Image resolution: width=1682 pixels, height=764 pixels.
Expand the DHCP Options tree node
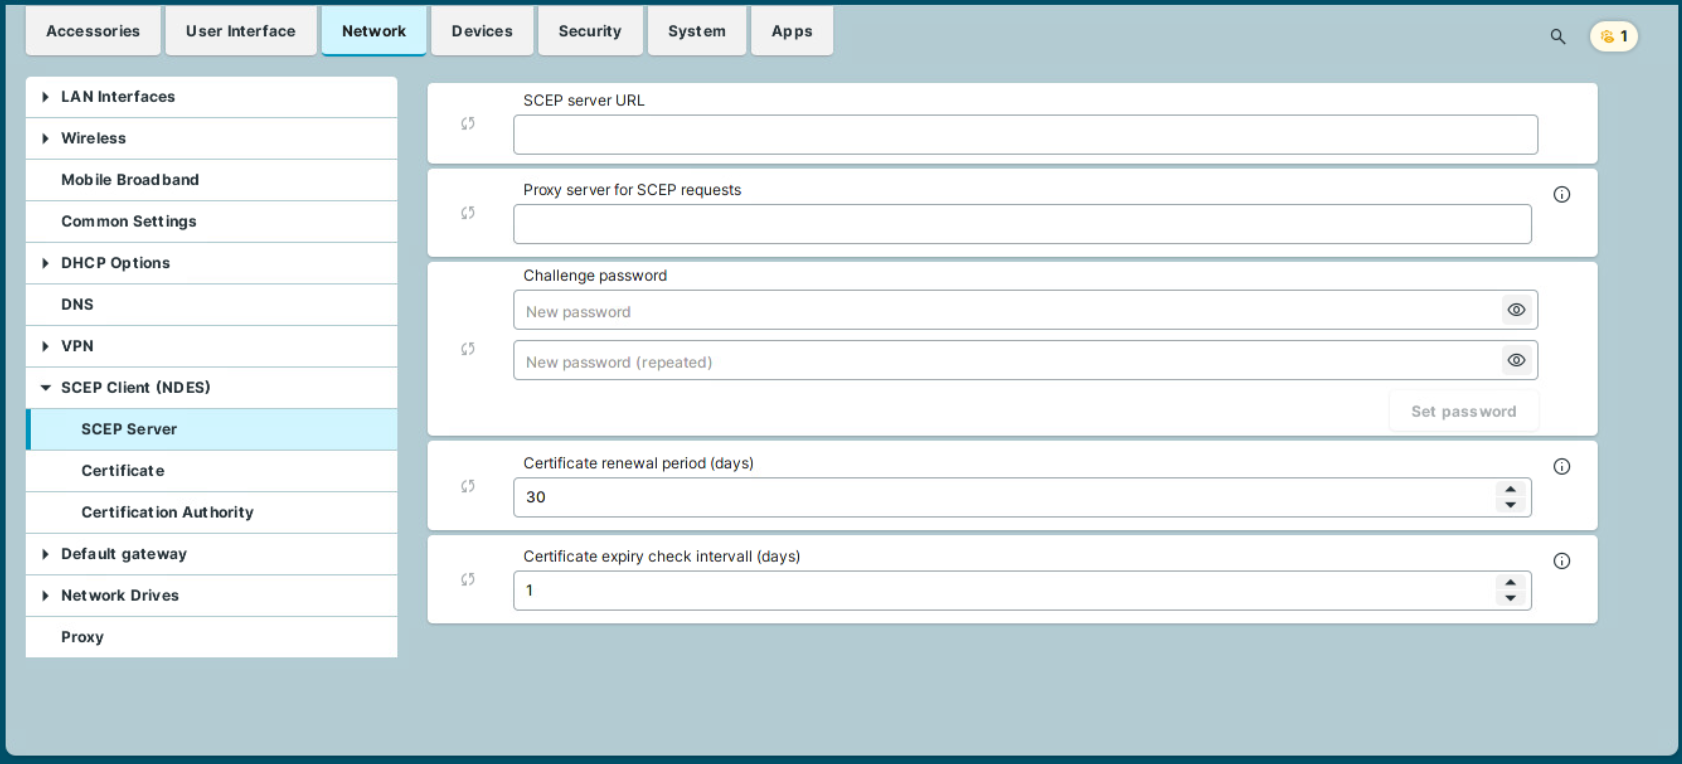coord(45,263)
